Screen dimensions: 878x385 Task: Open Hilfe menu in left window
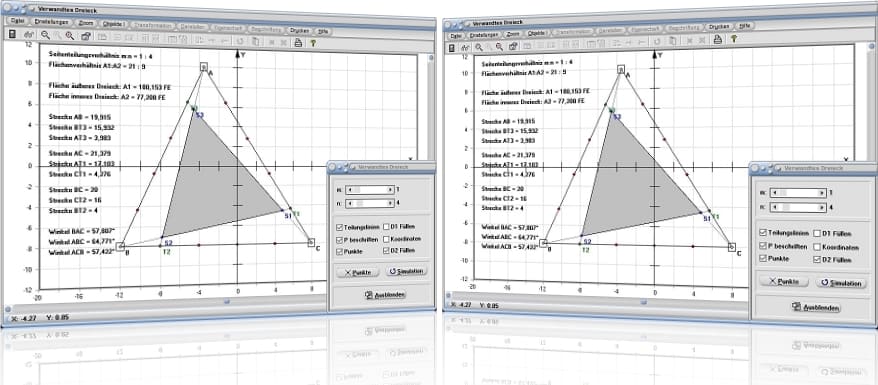pos(323,31)
